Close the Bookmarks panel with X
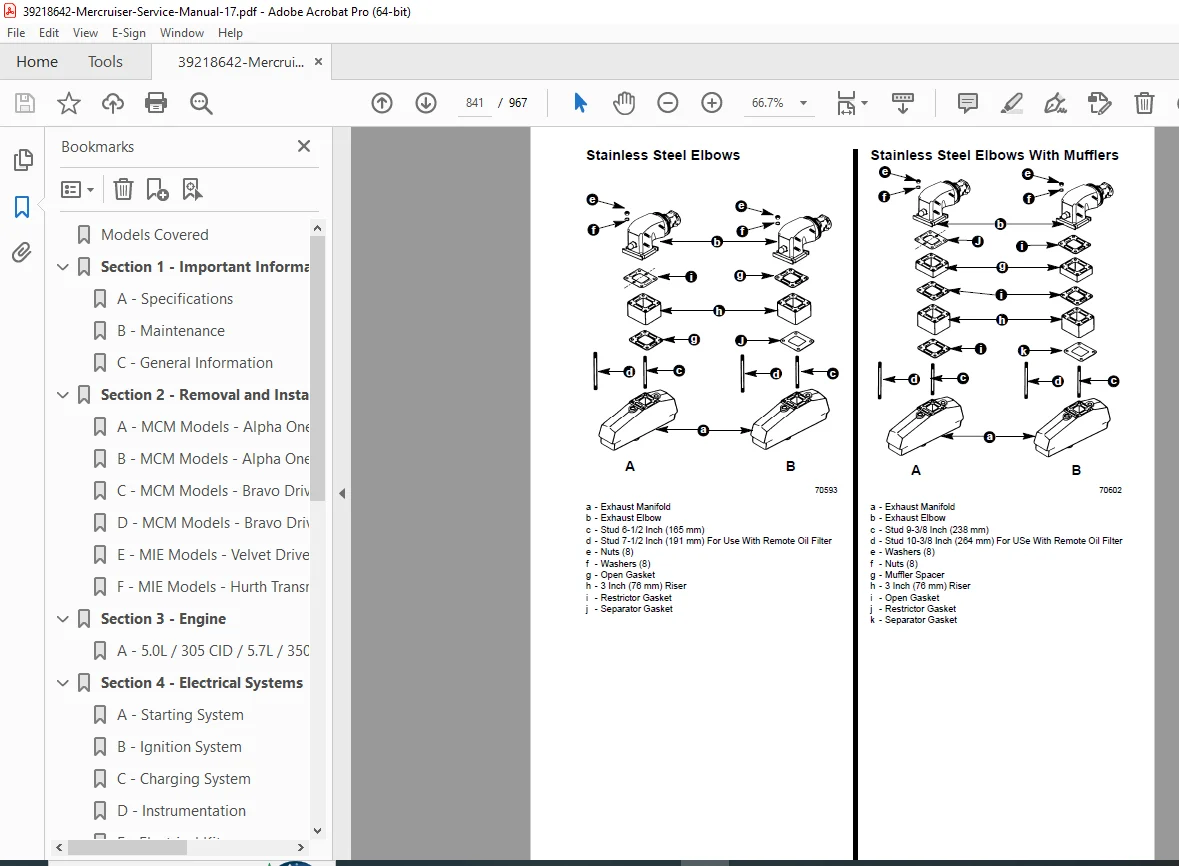This screenshot has height=866, width=1179. (304, 146)
